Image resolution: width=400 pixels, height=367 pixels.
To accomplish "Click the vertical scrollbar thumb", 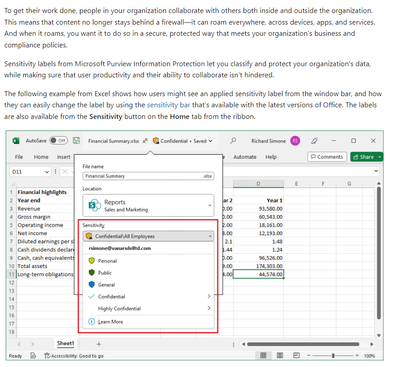I will point(379,253).
